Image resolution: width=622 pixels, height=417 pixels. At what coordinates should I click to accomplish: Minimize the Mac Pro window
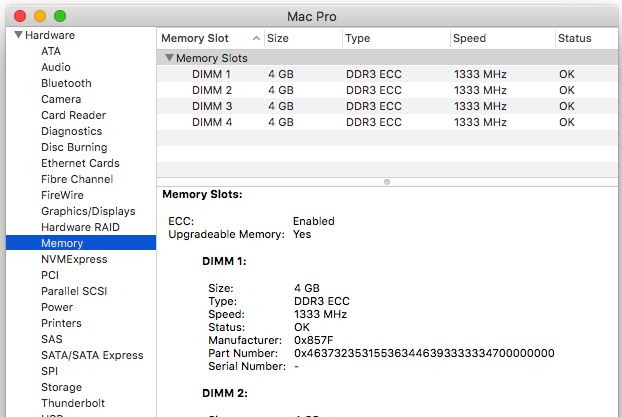pyautogui.click(x=40, y=16)
